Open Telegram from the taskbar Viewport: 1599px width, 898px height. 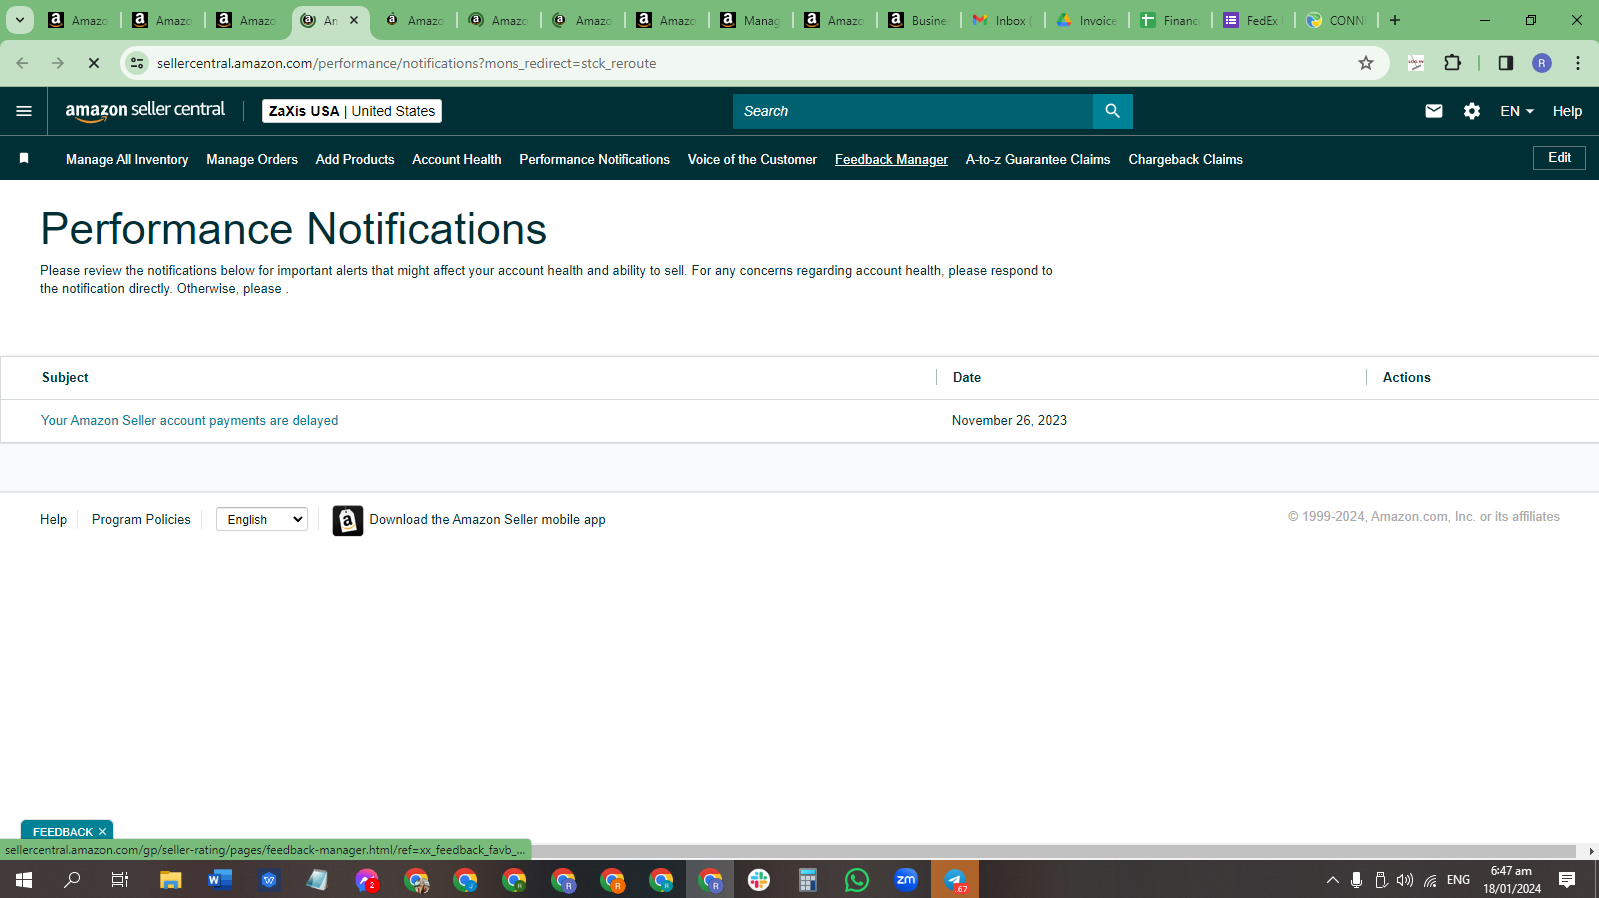click(x=955, y=880)
